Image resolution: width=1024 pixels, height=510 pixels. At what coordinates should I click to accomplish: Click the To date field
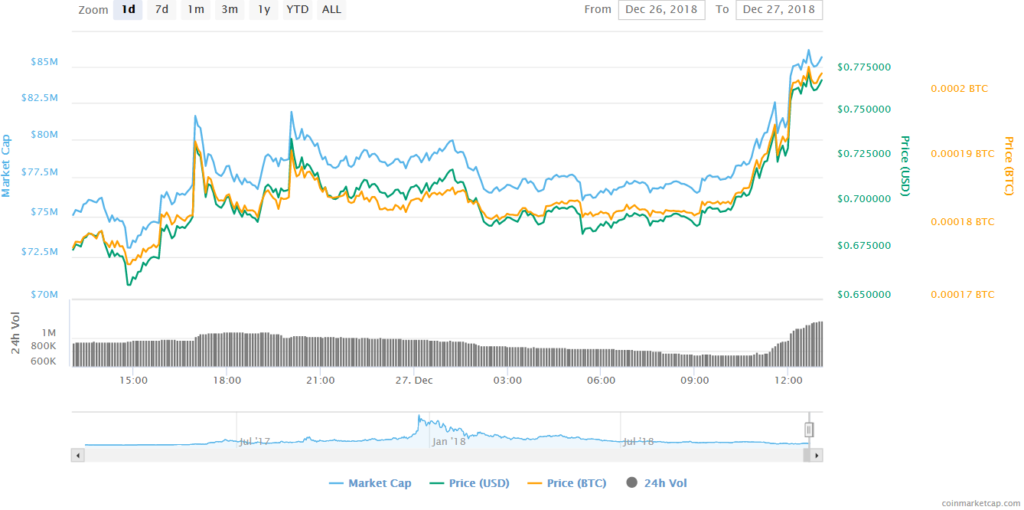779,10
